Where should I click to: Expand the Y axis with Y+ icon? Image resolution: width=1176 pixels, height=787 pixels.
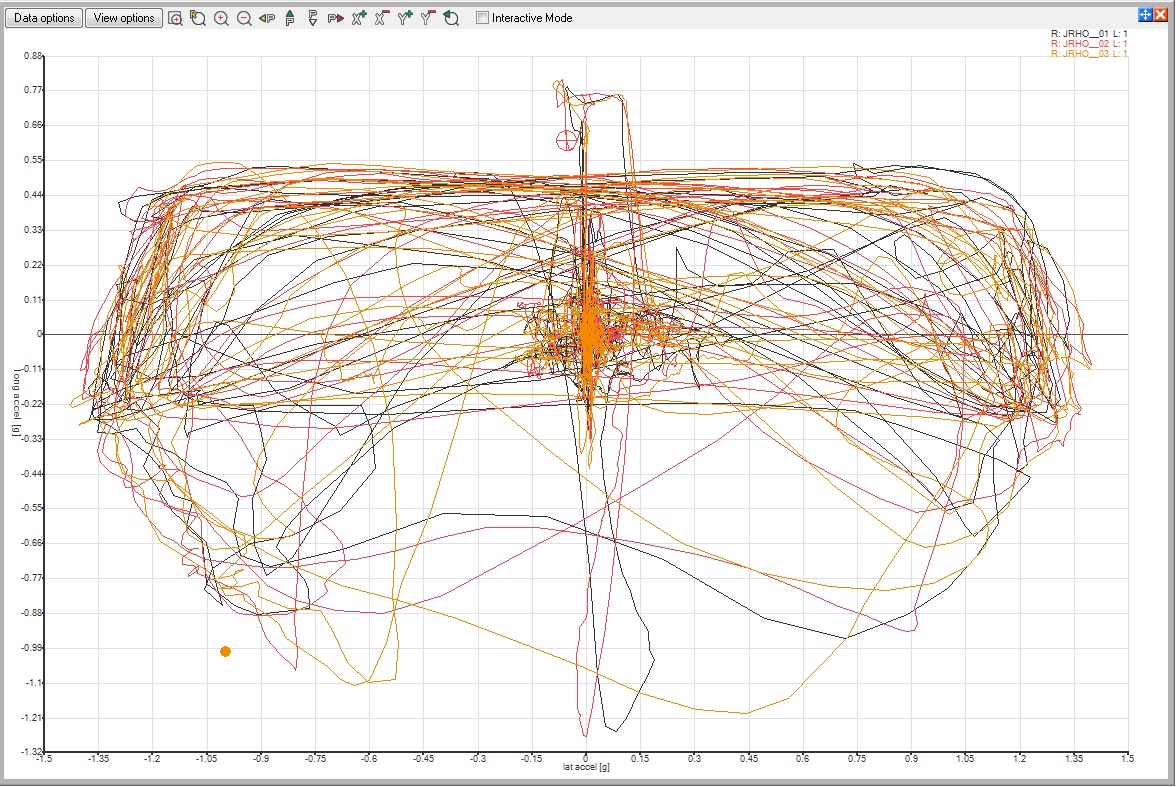[x=405, y=18]
